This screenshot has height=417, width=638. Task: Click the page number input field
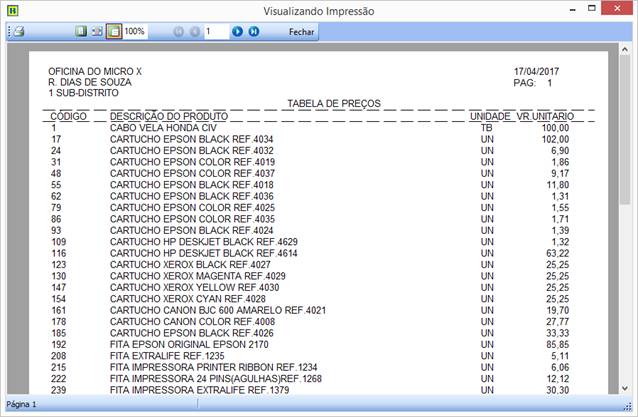pyautogui.click(x=215, y=32)
